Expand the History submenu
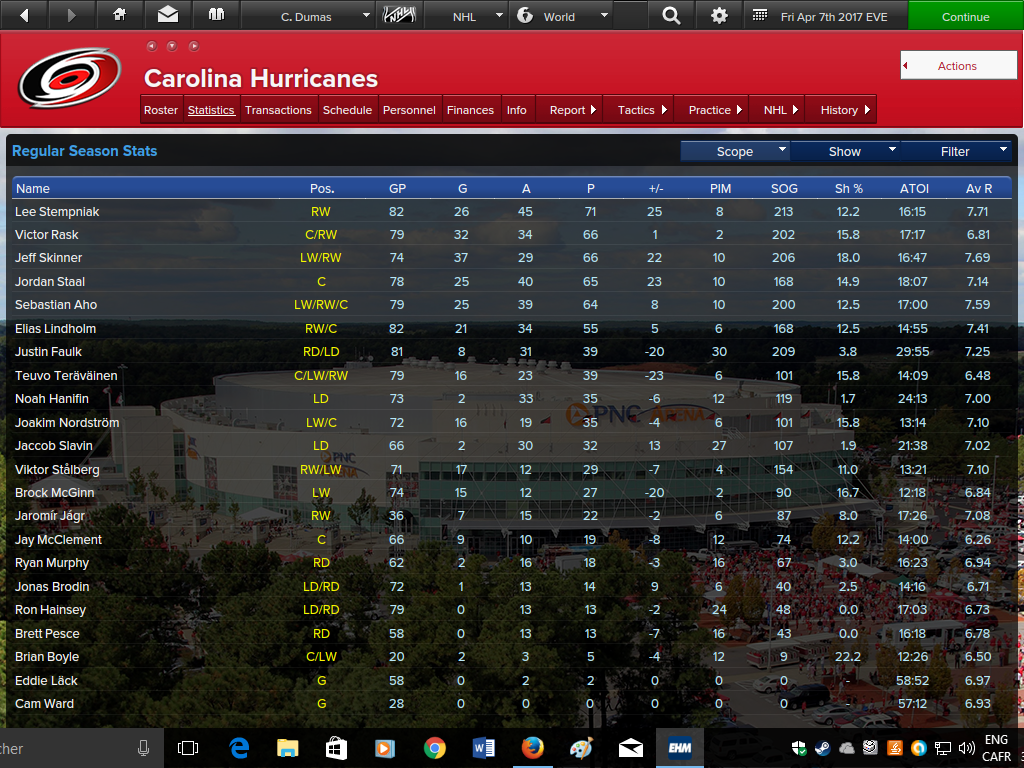1024x768 pixels. click(x=841, y=110)
